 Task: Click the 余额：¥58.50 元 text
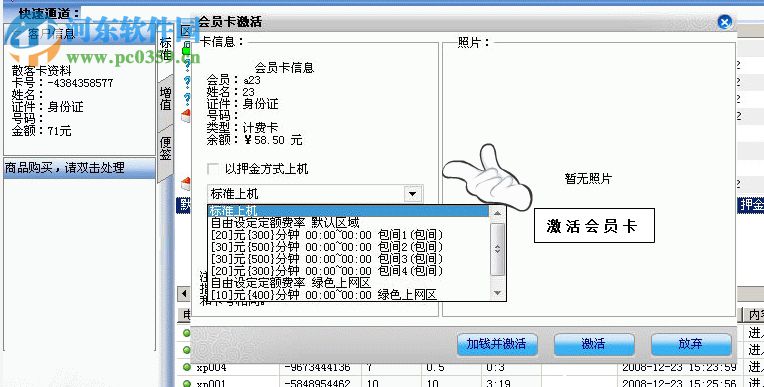point(254,140)
